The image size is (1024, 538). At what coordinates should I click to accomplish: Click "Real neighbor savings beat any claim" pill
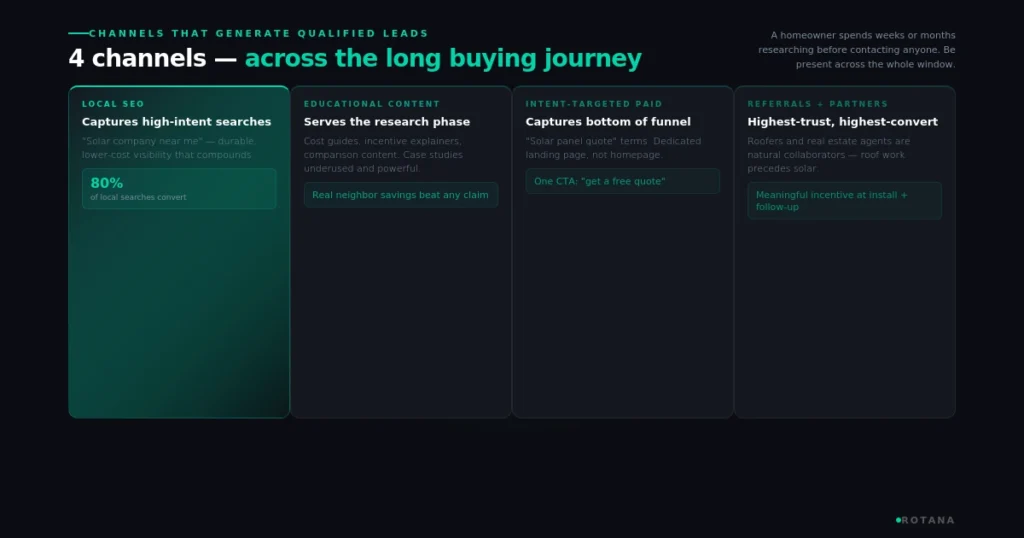pos(400,195)
